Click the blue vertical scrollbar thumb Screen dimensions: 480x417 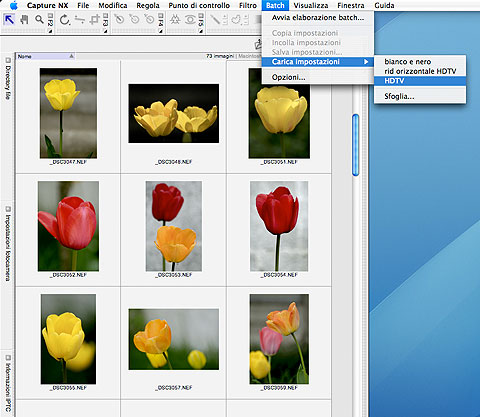tap(356, 145)
